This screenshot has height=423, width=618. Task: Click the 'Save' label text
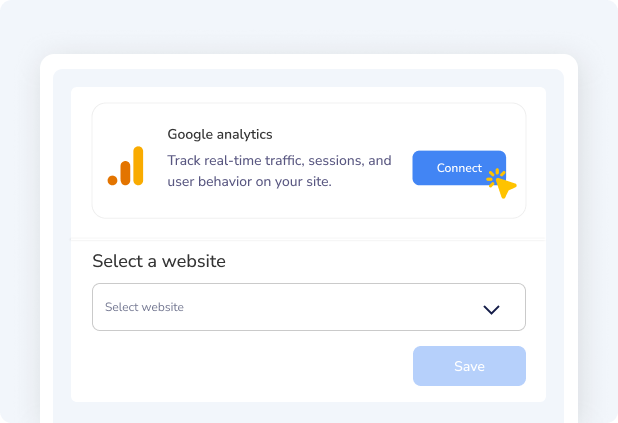(469, 366)
